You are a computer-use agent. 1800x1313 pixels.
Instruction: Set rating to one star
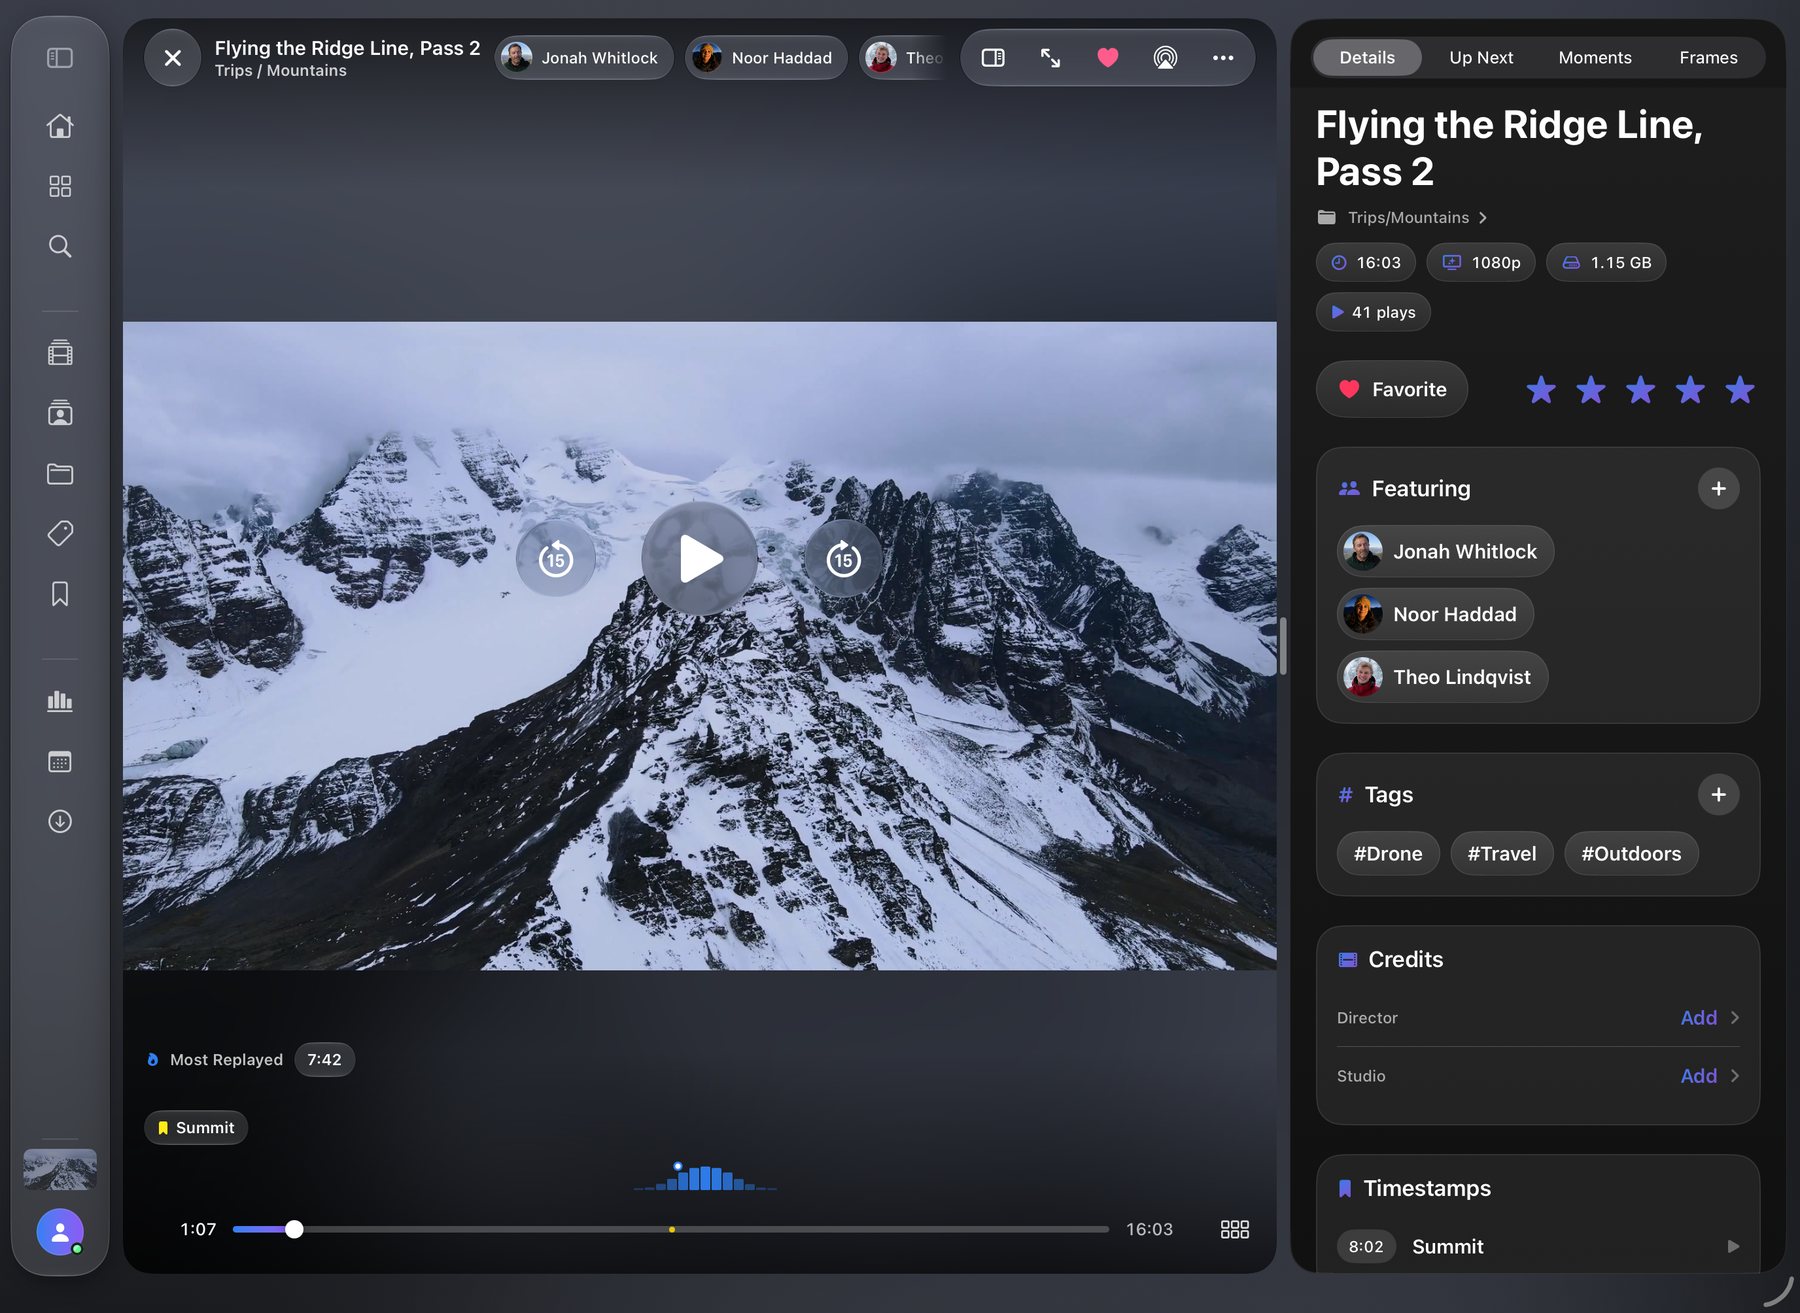1541,390
